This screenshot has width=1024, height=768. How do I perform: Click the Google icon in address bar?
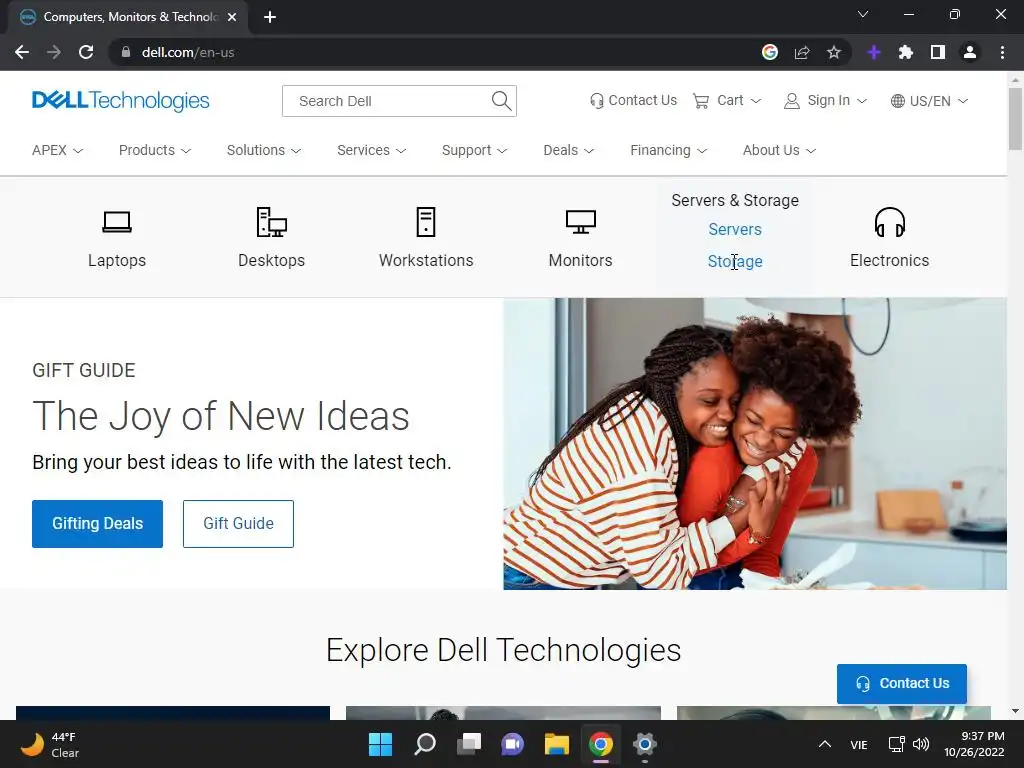(x=770, y=52)
